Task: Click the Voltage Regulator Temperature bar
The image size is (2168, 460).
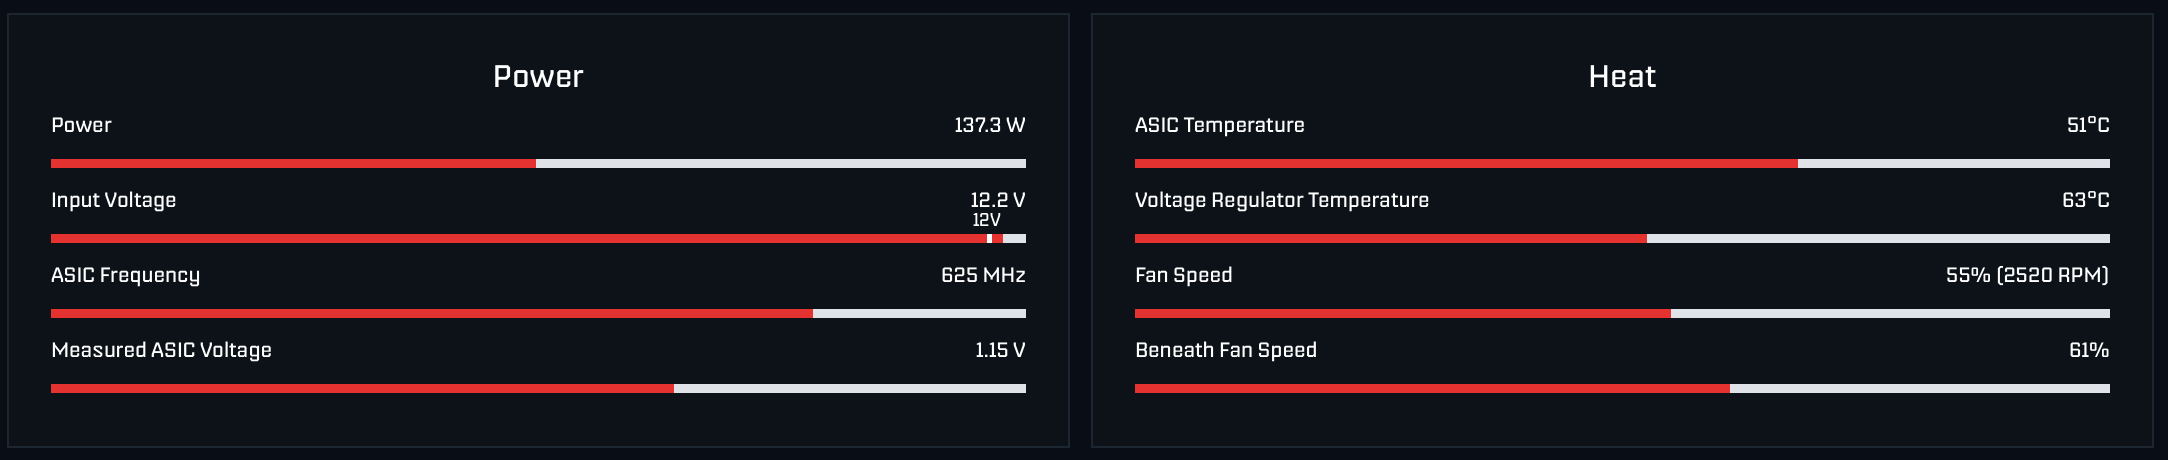Action: click(x=1622, y=239)
